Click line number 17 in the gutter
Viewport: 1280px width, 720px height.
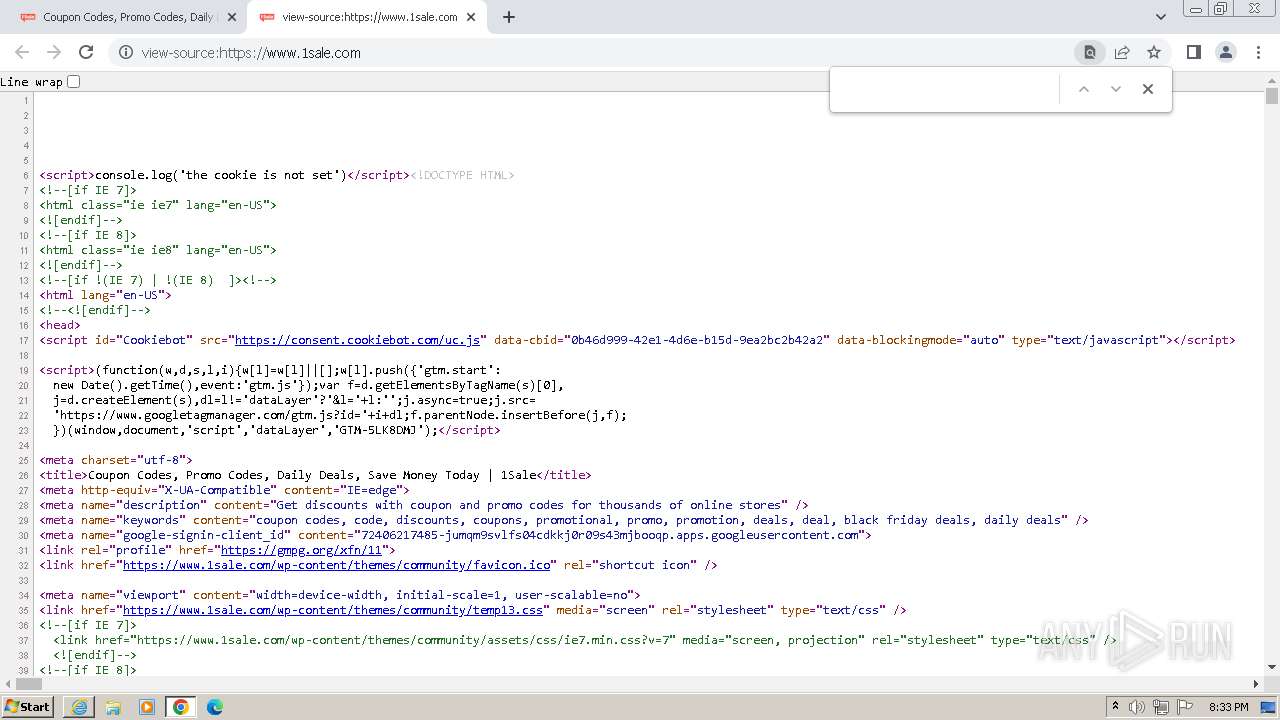[x=26, y=340]
